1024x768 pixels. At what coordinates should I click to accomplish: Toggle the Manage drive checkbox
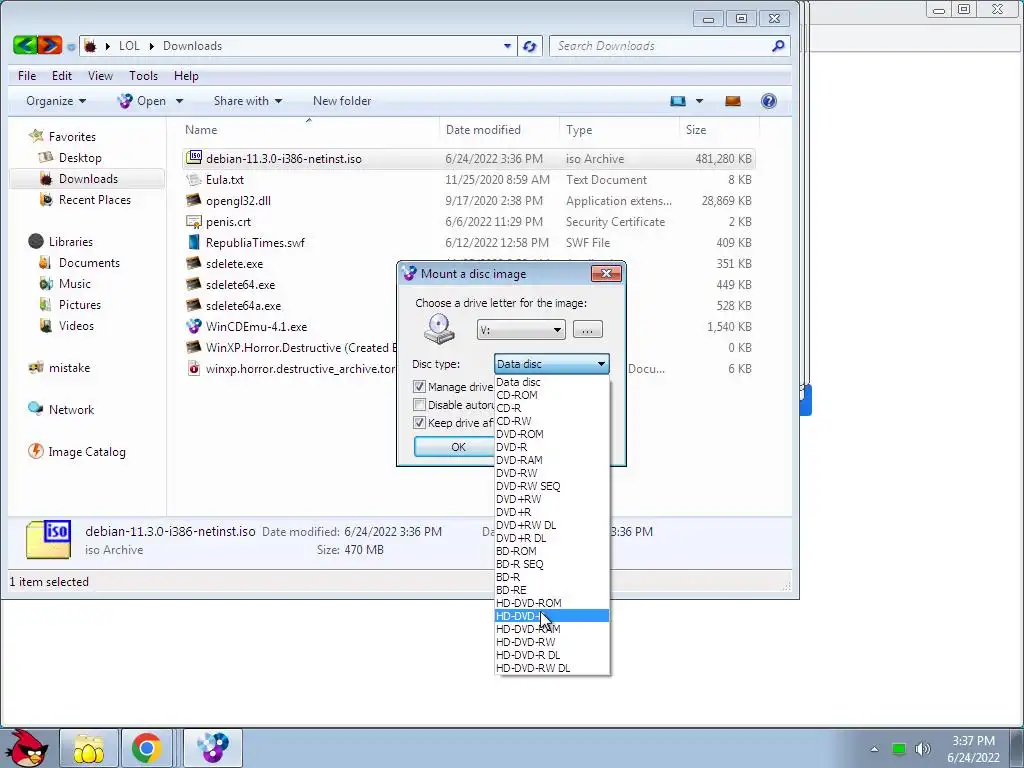click(419, 387)
